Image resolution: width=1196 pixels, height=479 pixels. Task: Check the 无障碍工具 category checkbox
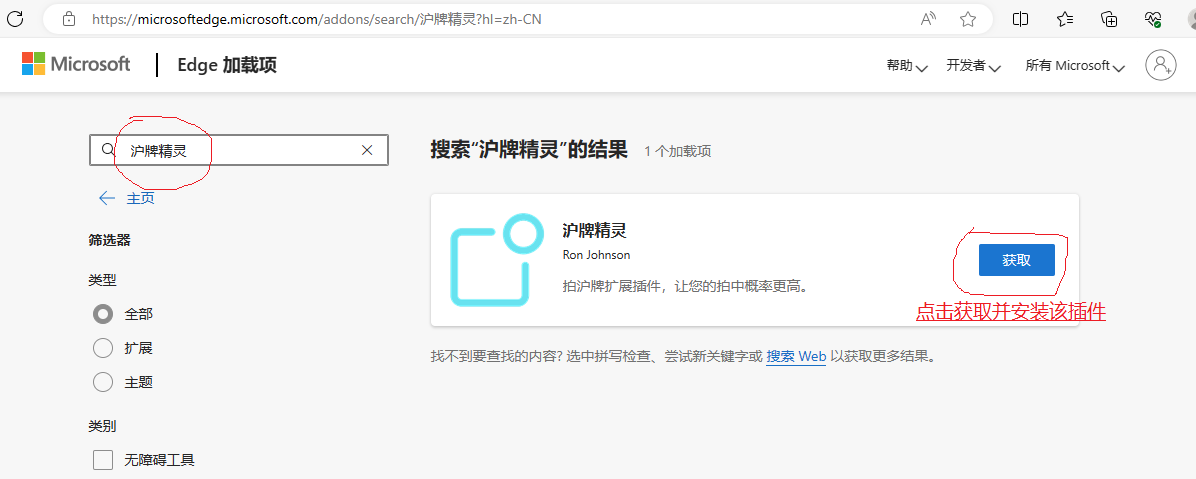[102, 460]
